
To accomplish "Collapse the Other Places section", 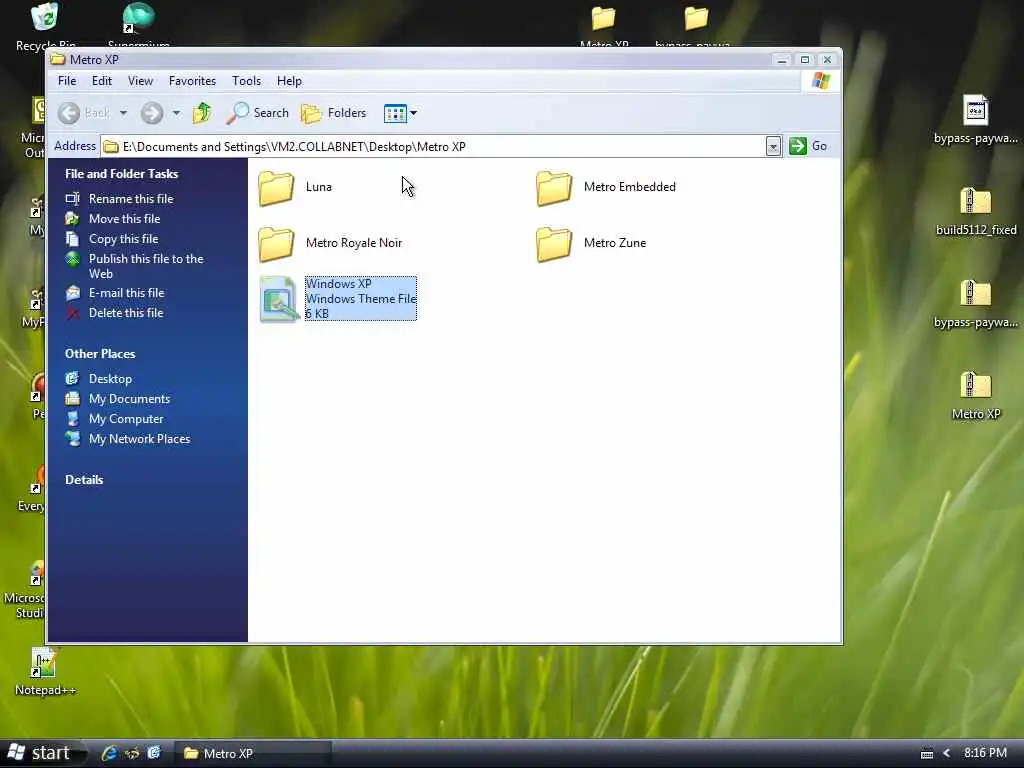I will tap(100, 354).
